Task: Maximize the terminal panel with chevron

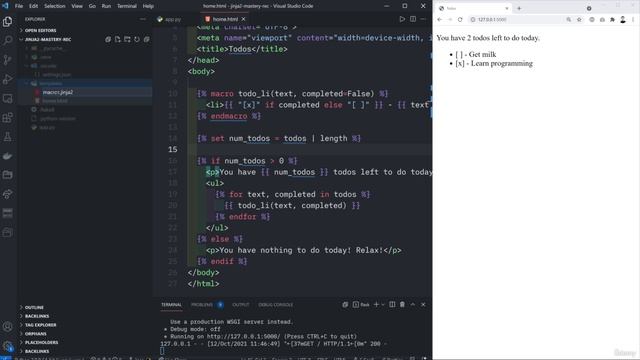Action: point(413,304)
